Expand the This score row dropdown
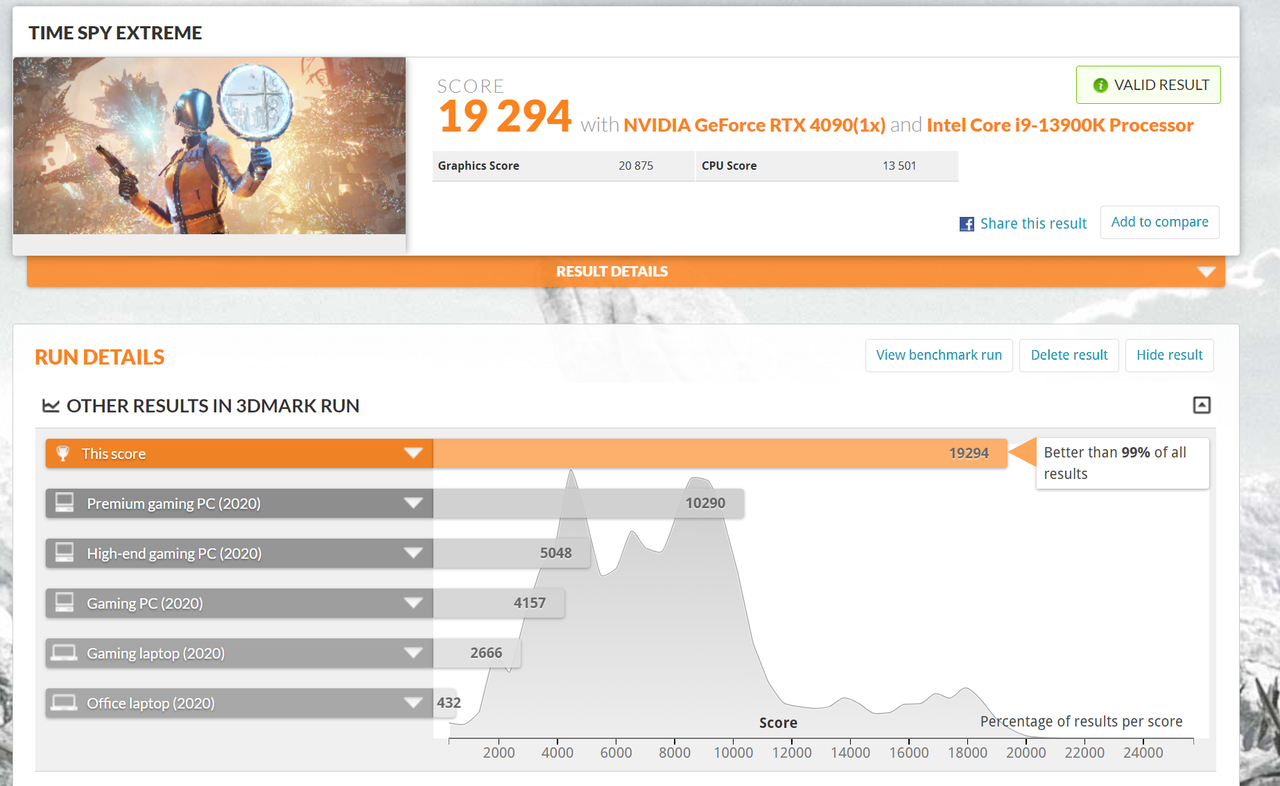 [413, 454]
